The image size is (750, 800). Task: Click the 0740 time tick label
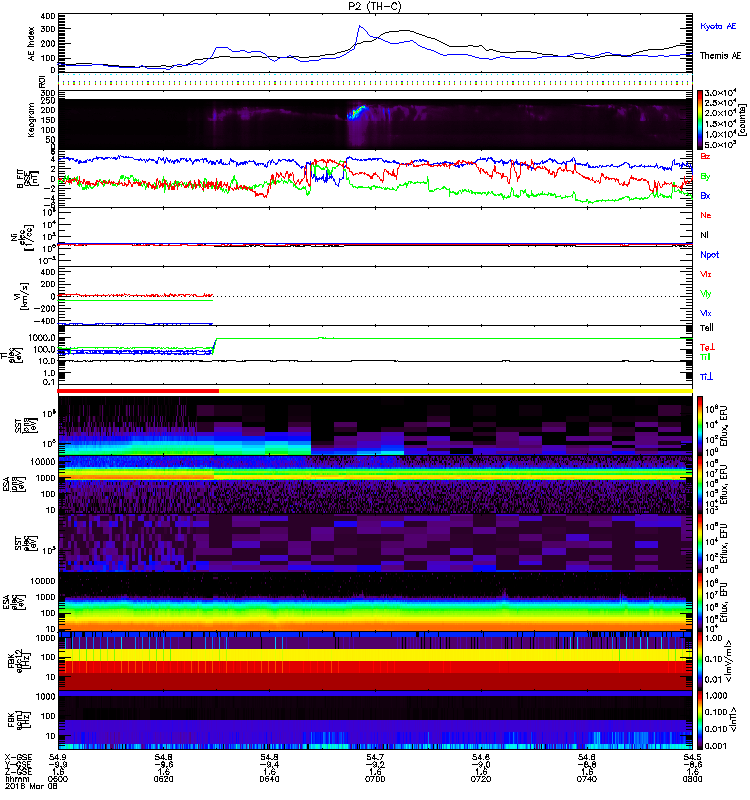coord(587,779)
